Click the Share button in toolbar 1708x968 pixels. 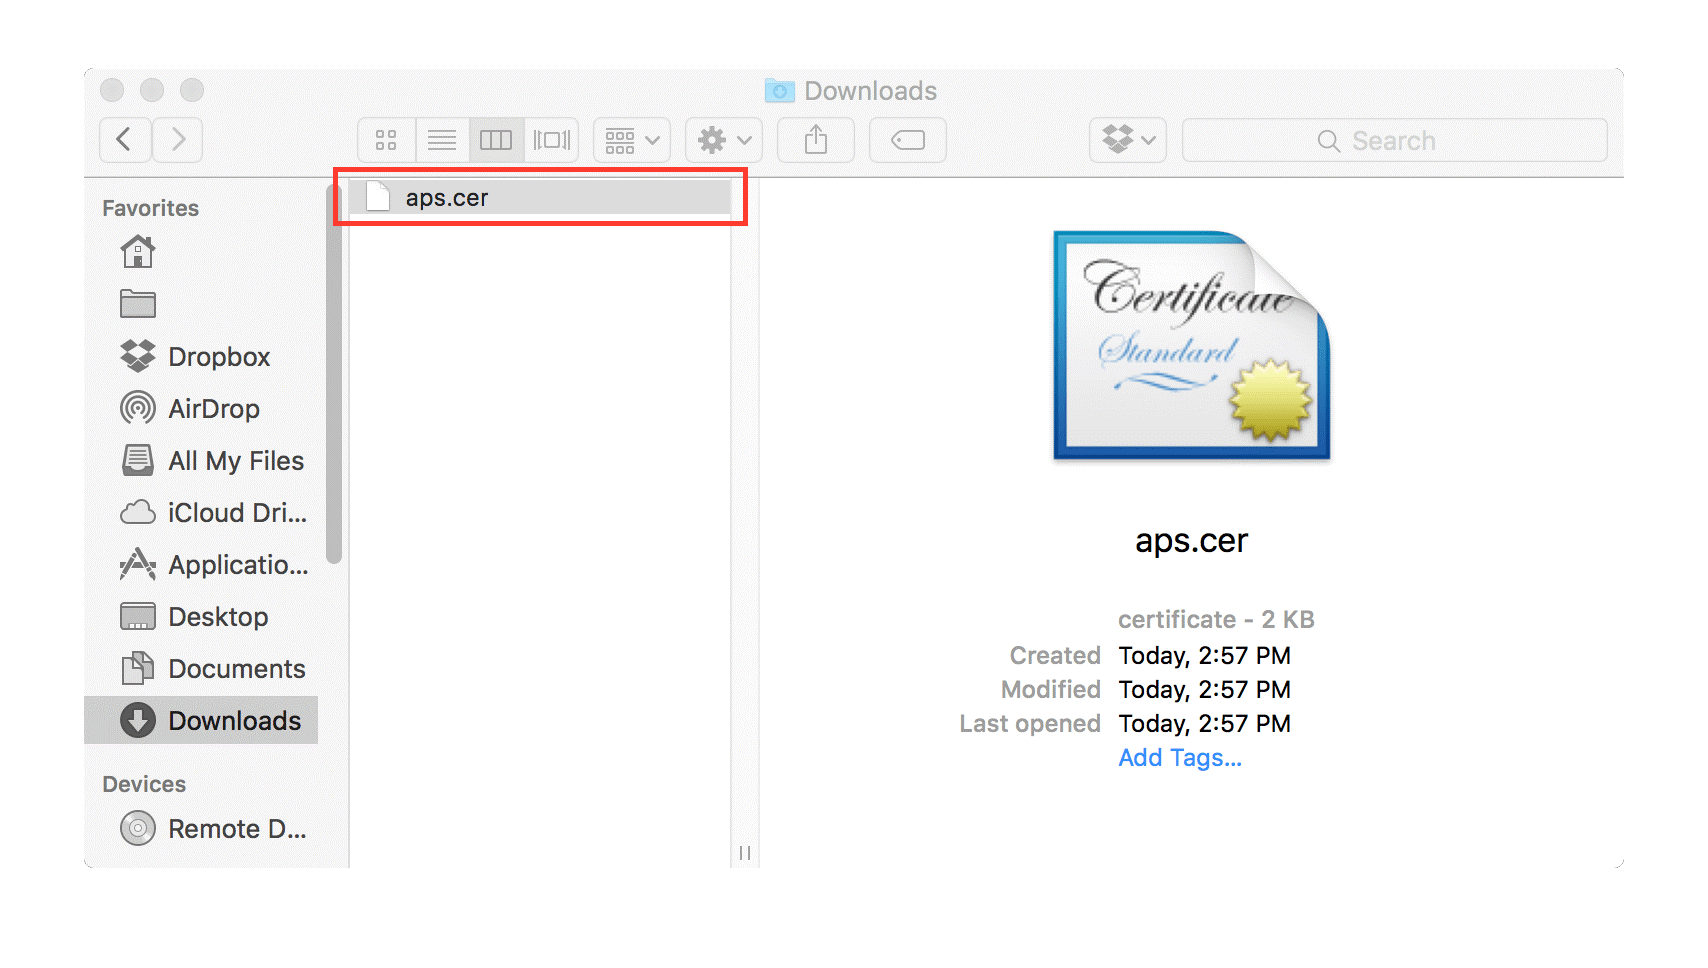tap(816, 140)
